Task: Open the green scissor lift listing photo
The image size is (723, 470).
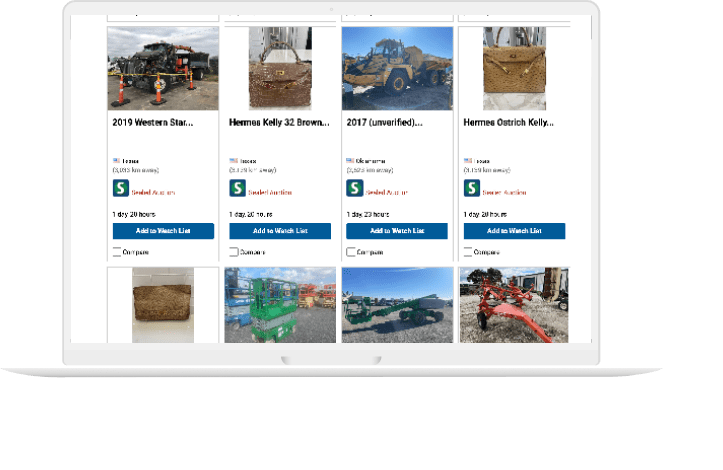Action: pyautogui.click(x=280, y=305)
